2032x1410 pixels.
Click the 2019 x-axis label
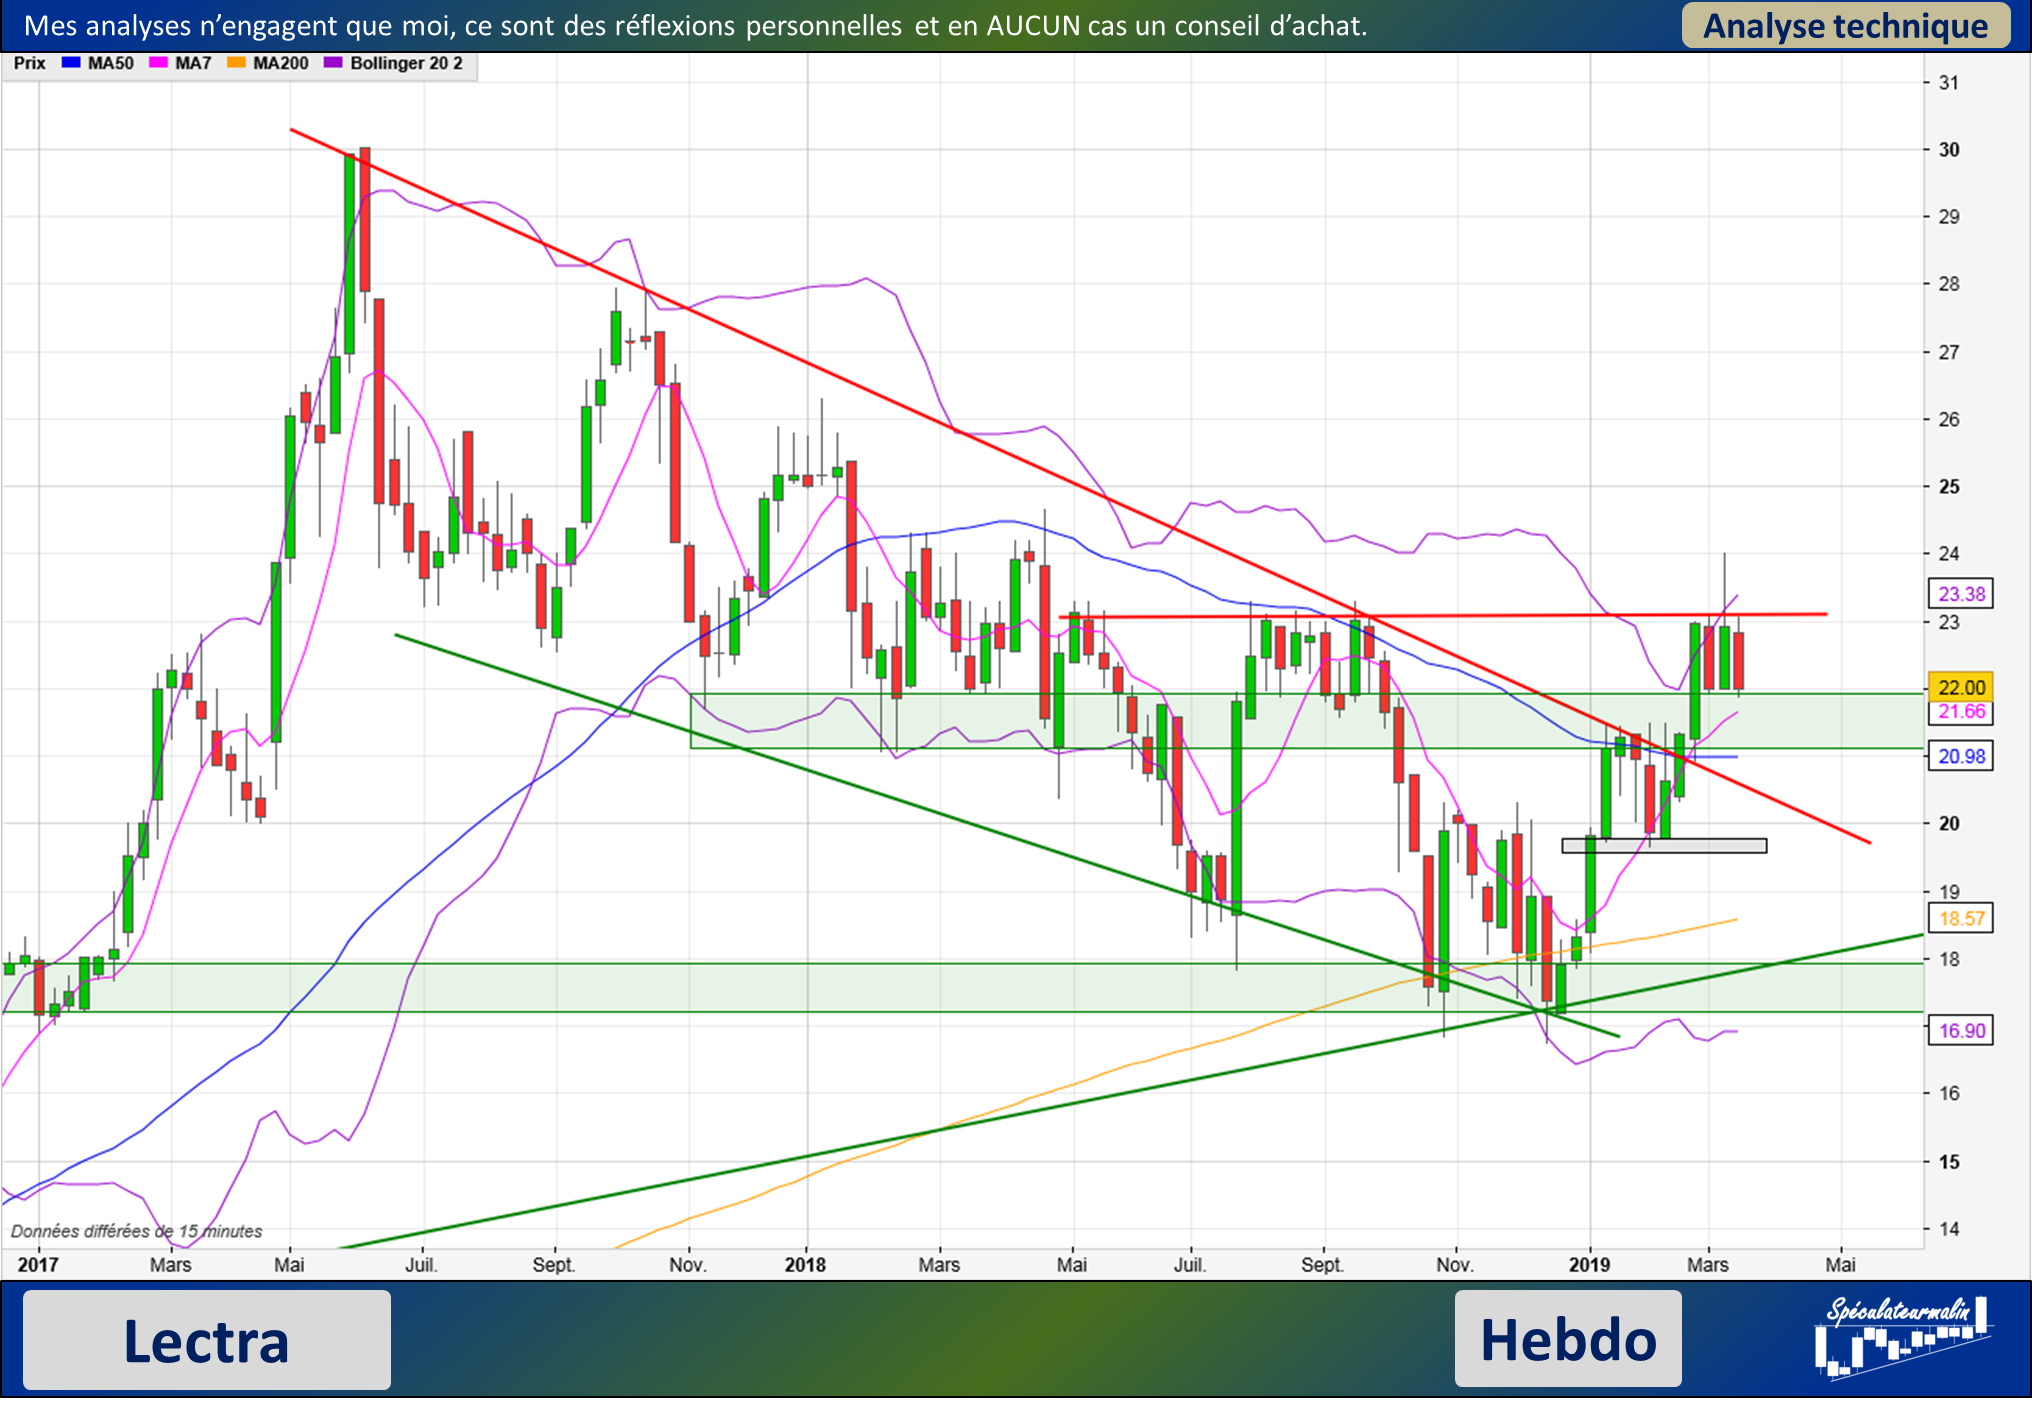[1589, 1264]
